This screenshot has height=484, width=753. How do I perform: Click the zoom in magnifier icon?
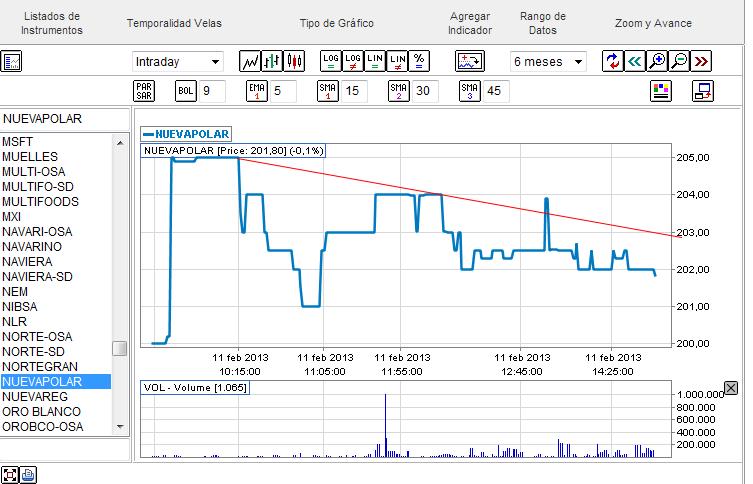(656, 61)
